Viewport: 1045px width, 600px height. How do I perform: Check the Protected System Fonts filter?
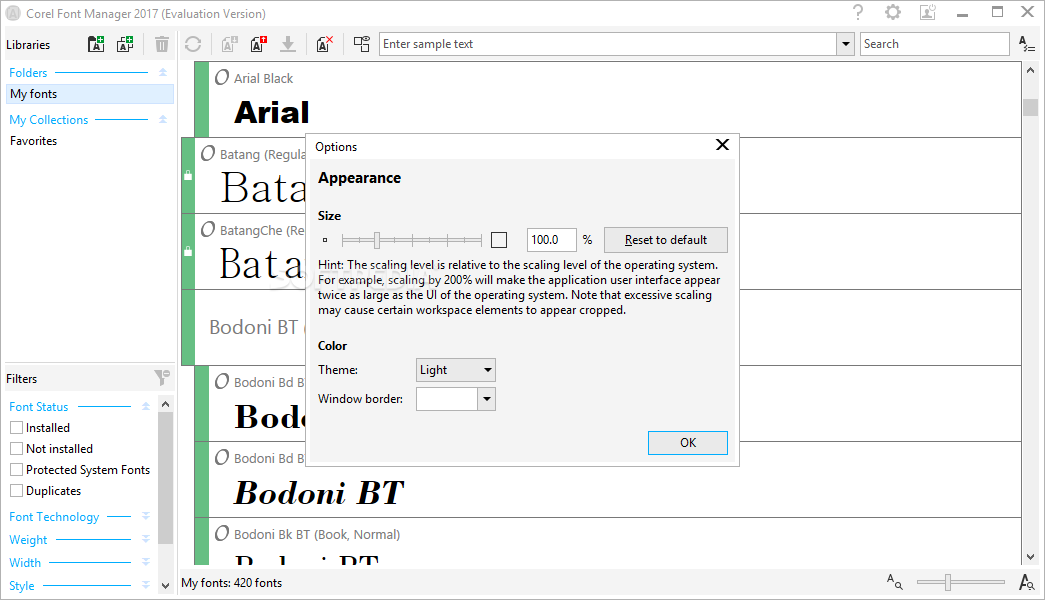pyautogui.click(x=17, y=469)
